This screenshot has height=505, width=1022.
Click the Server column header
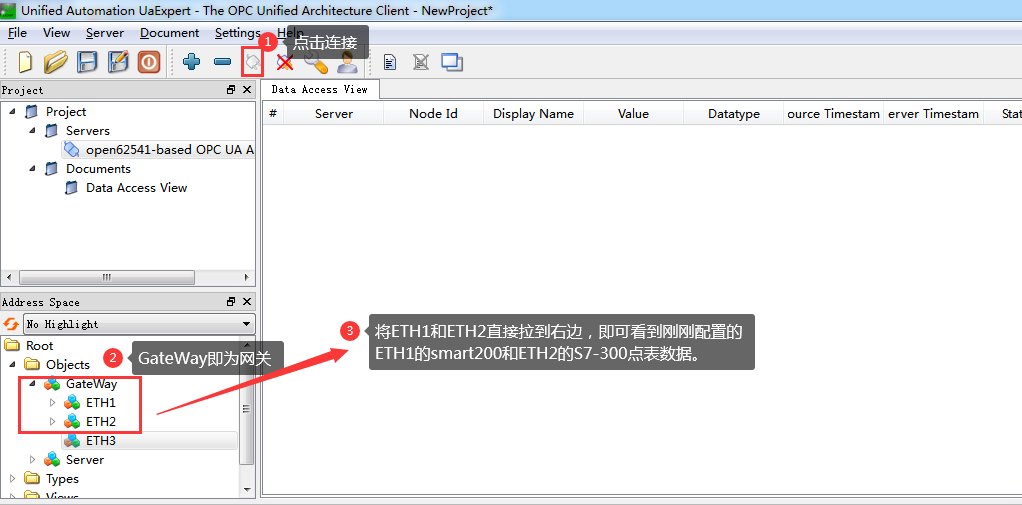(334, 113)
